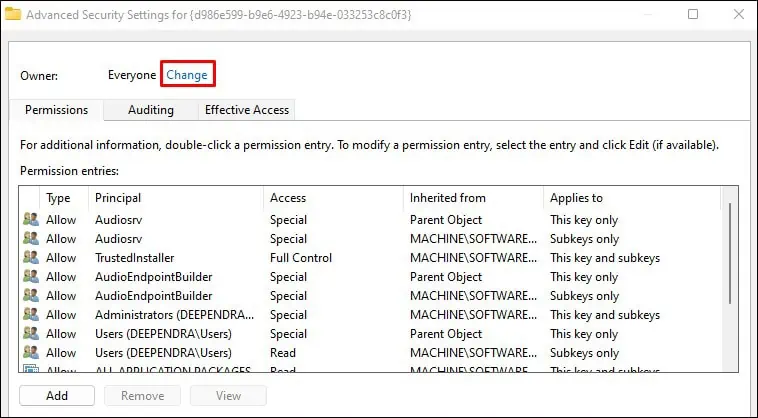Click the icon next to the Full Control row
The image size is (758, 418).
(x=30, y=258)
